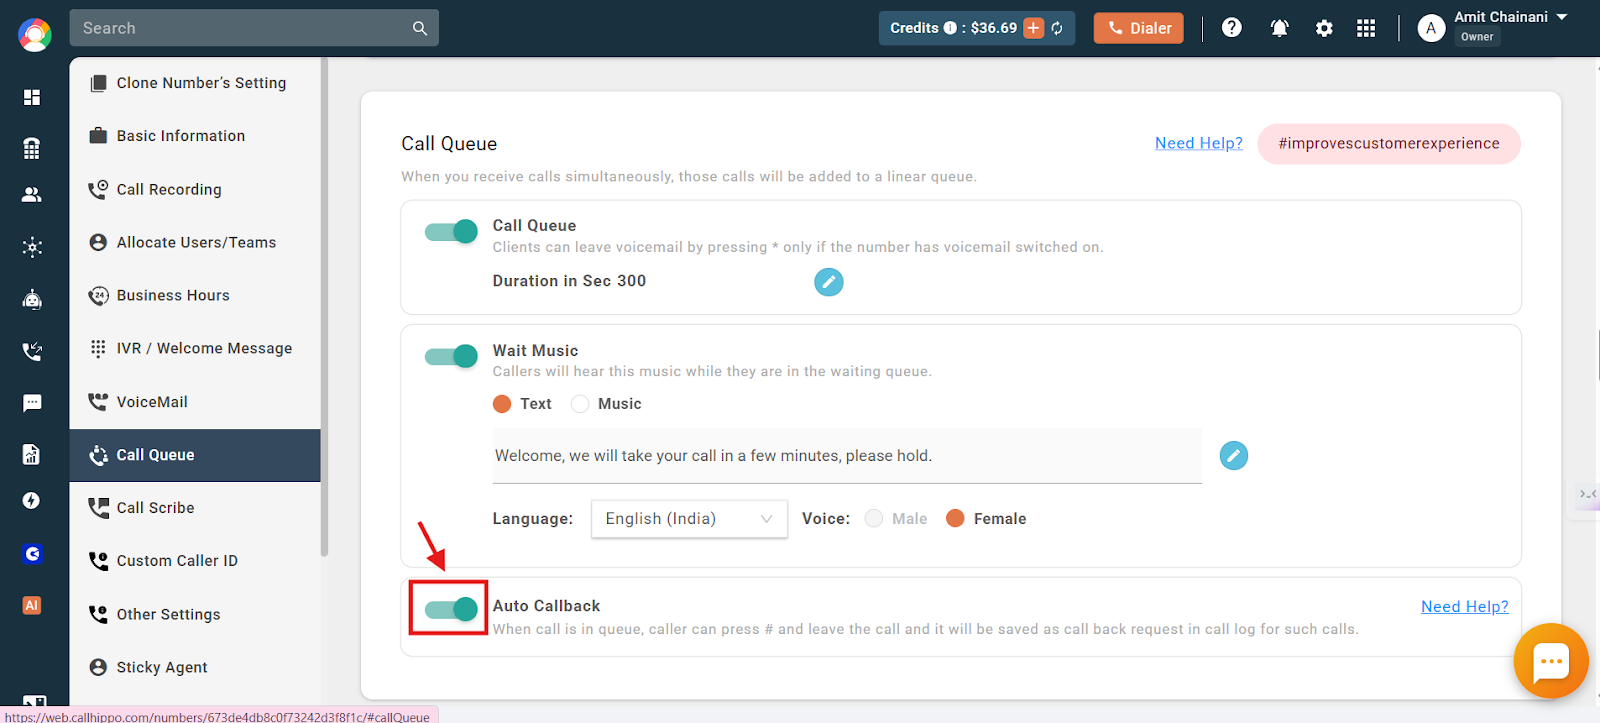The height and width of the screenshot is (723, 1600).
Task: Open the users/team icon in left rail
Action: coord(32,195)
